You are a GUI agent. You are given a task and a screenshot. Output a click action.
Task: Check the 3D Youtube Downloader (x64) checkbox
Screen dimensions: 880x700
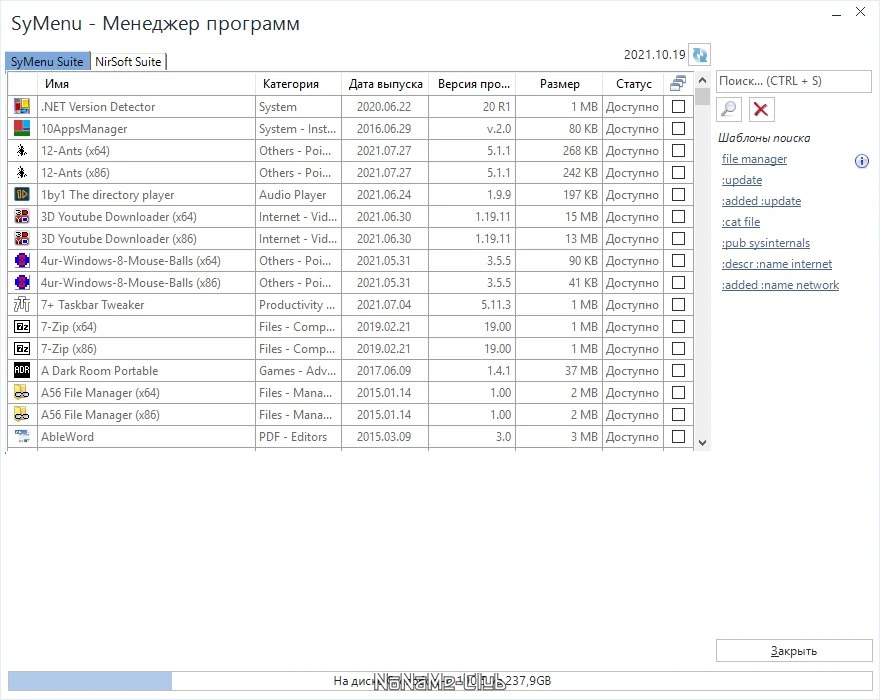pyautogui.click(x=678, y=216)
